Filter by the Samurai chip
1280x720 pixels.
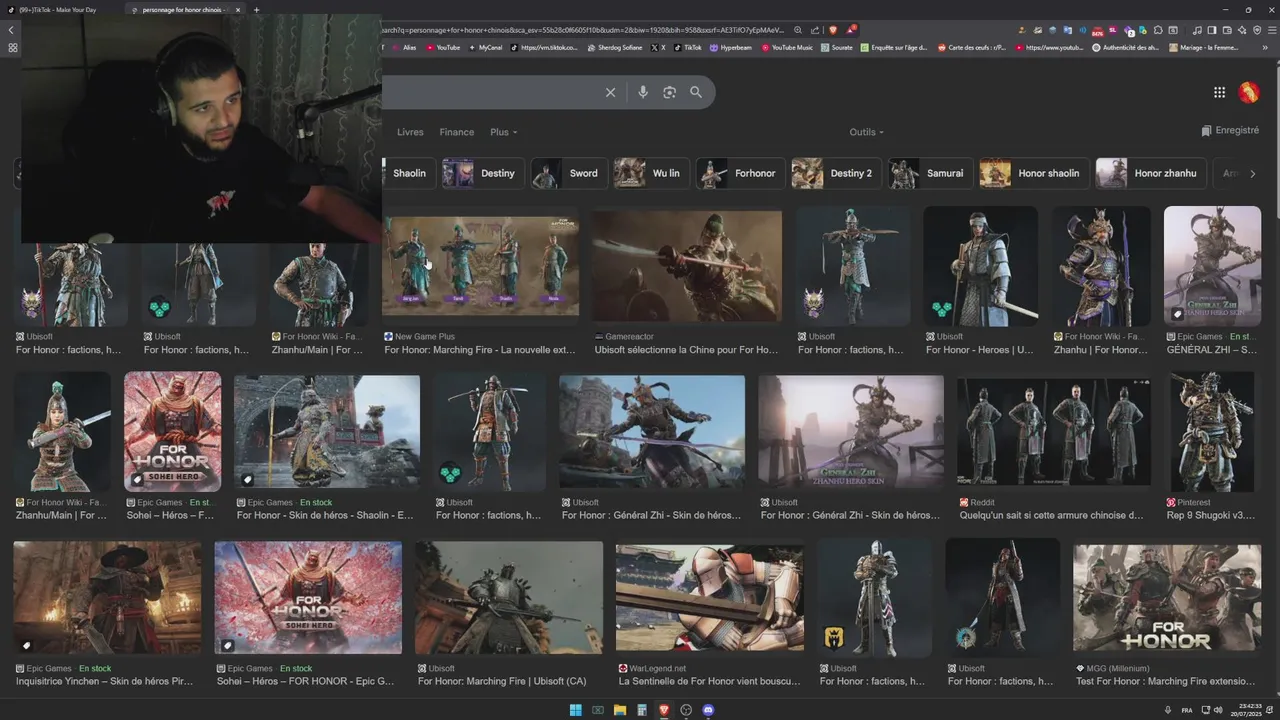[930, 173]
